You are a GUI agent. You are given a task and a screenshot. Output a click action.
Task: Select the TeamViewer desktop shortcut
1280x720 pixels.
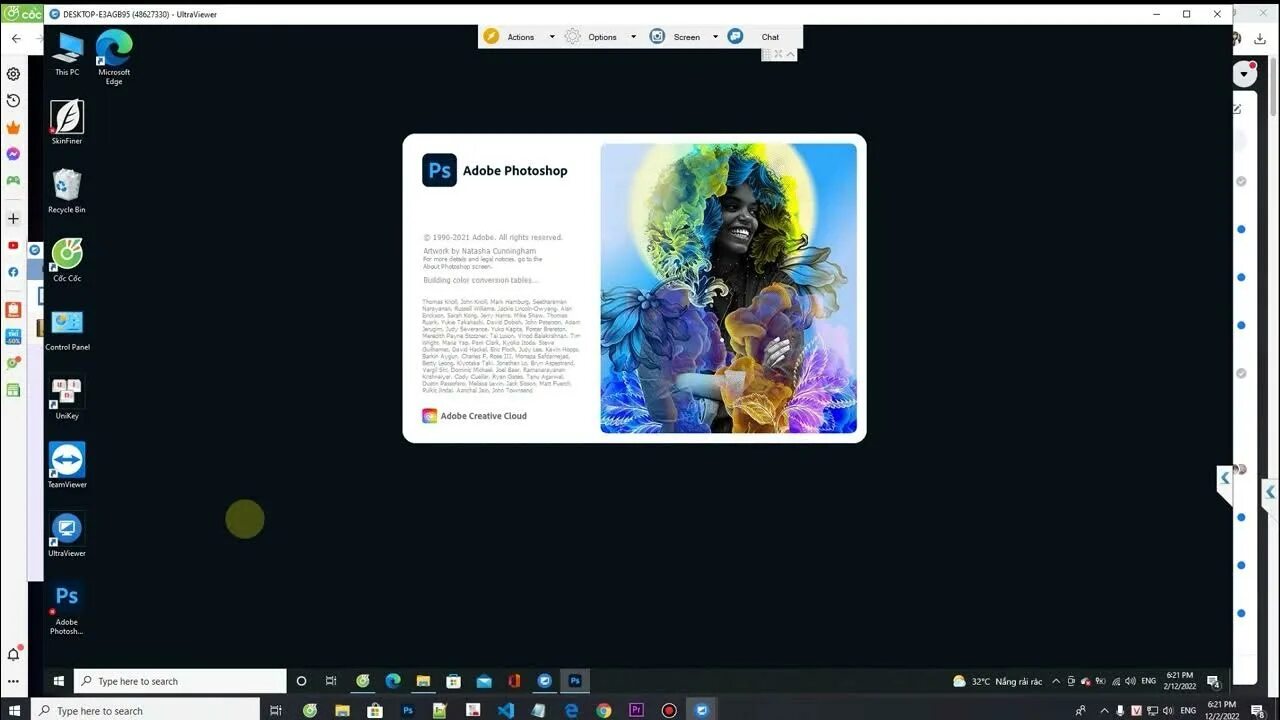tap(67, 466)
